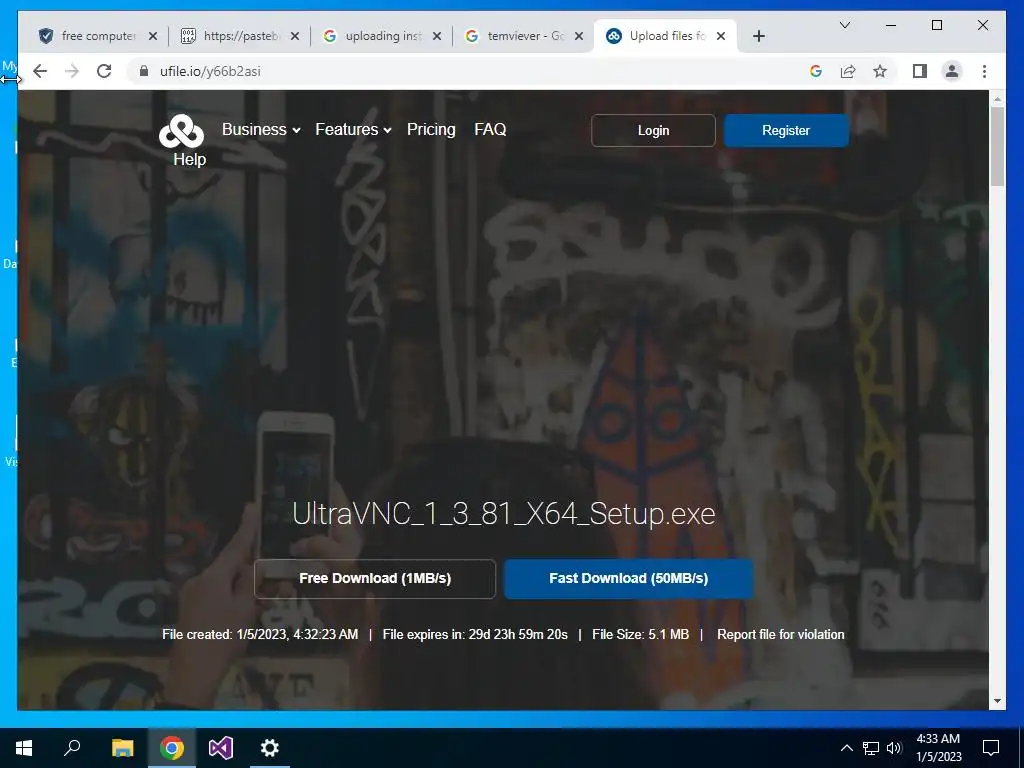Open File Explorer from the taskbar
This screenshot has height=768, width=1024.
click(x=122, y=748)
